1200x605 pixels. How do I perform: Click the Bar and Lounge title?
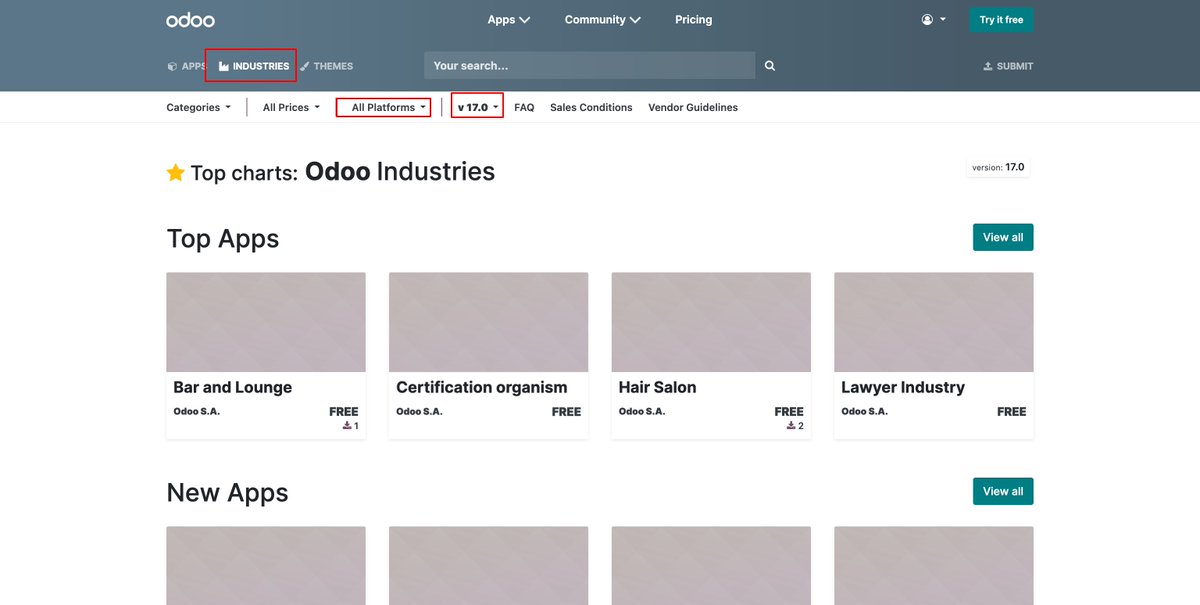point(233,387)
